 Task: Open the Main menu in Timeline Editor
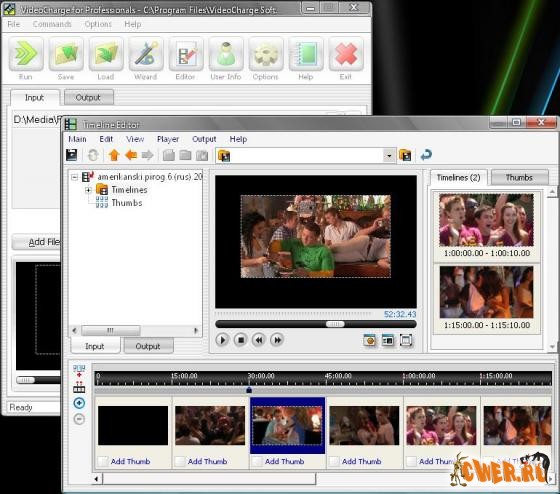tap(78, 139)
